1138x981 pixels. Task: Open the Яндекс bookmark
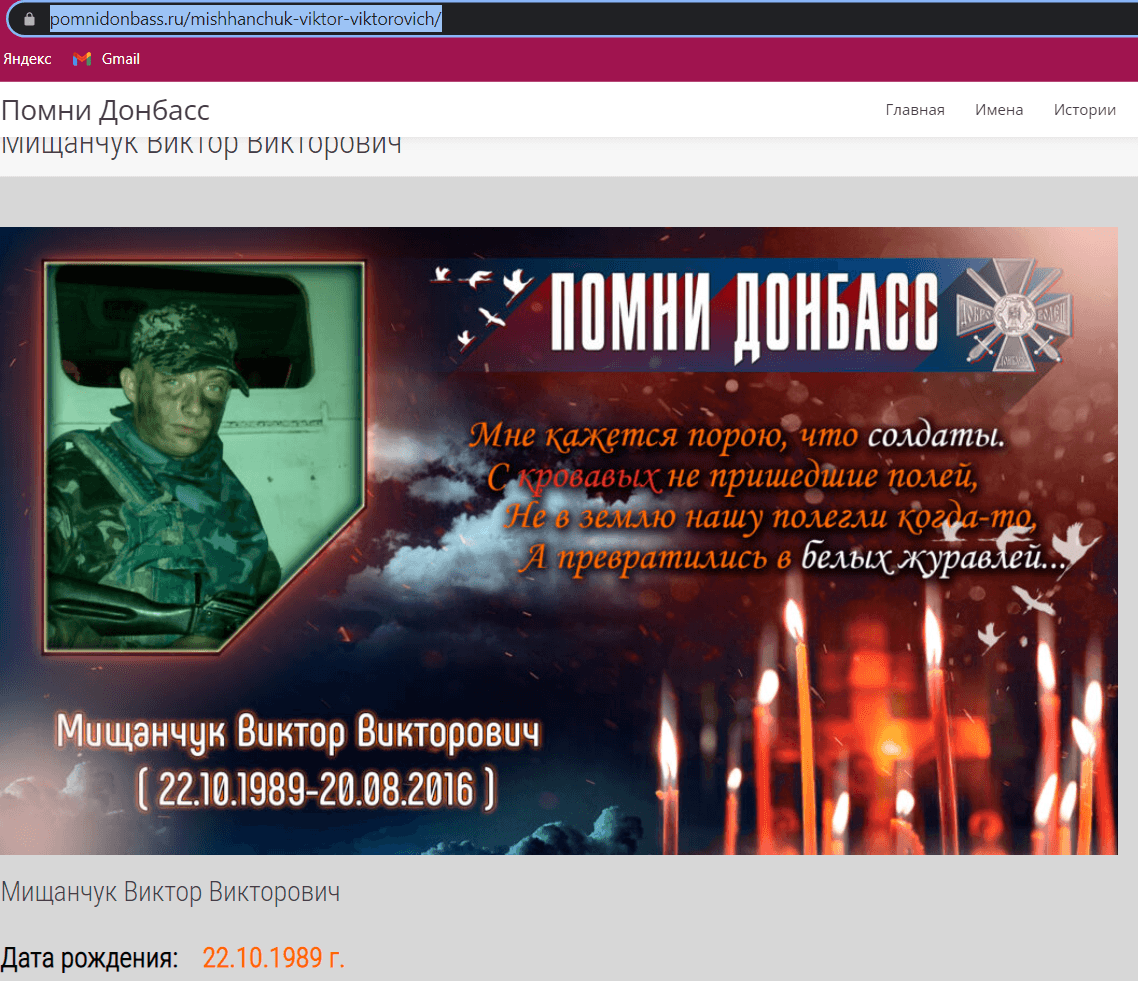[x=27, y=59]
